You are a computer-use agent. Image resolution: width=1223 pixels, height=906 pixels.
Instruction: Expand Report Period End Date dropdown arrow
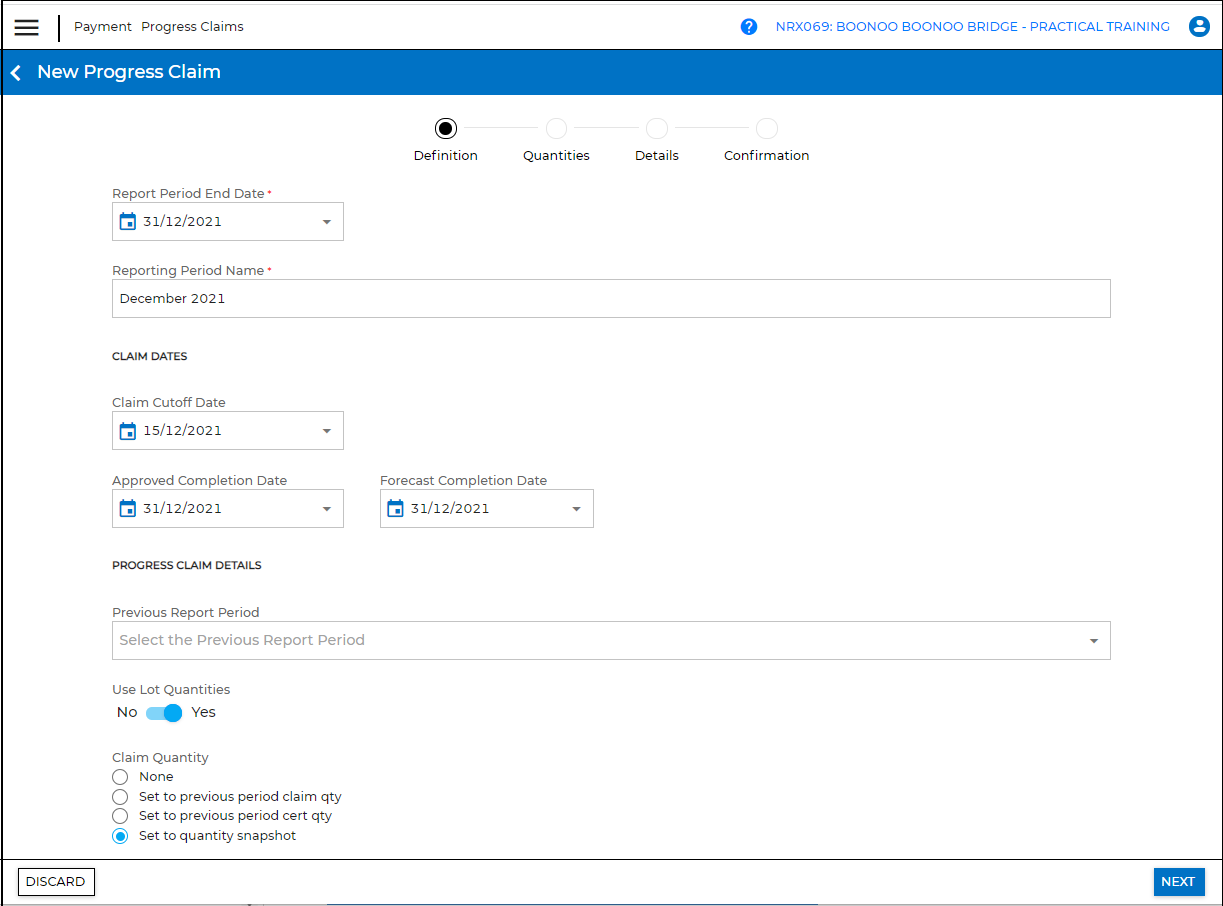pyautogui.click(x=326, y=222)
